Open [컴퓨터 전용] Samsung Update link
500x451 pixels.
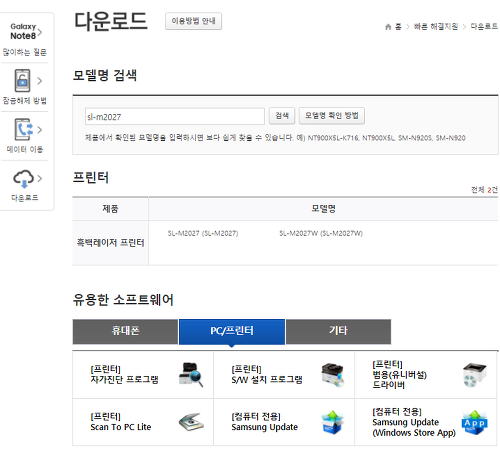click(x=265, y=422)
